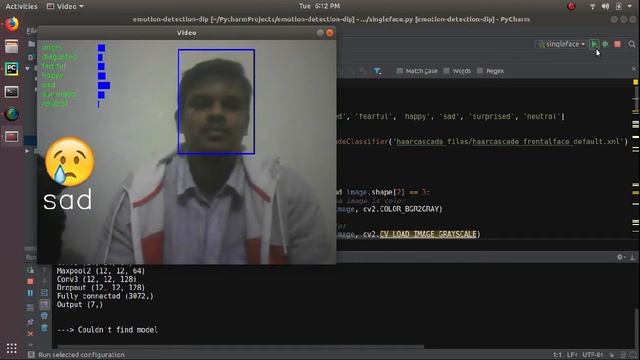The height and width of the screenshot is (360, 640).
Task: Click the battery icon in system tray
Action: tap(619, 6)
